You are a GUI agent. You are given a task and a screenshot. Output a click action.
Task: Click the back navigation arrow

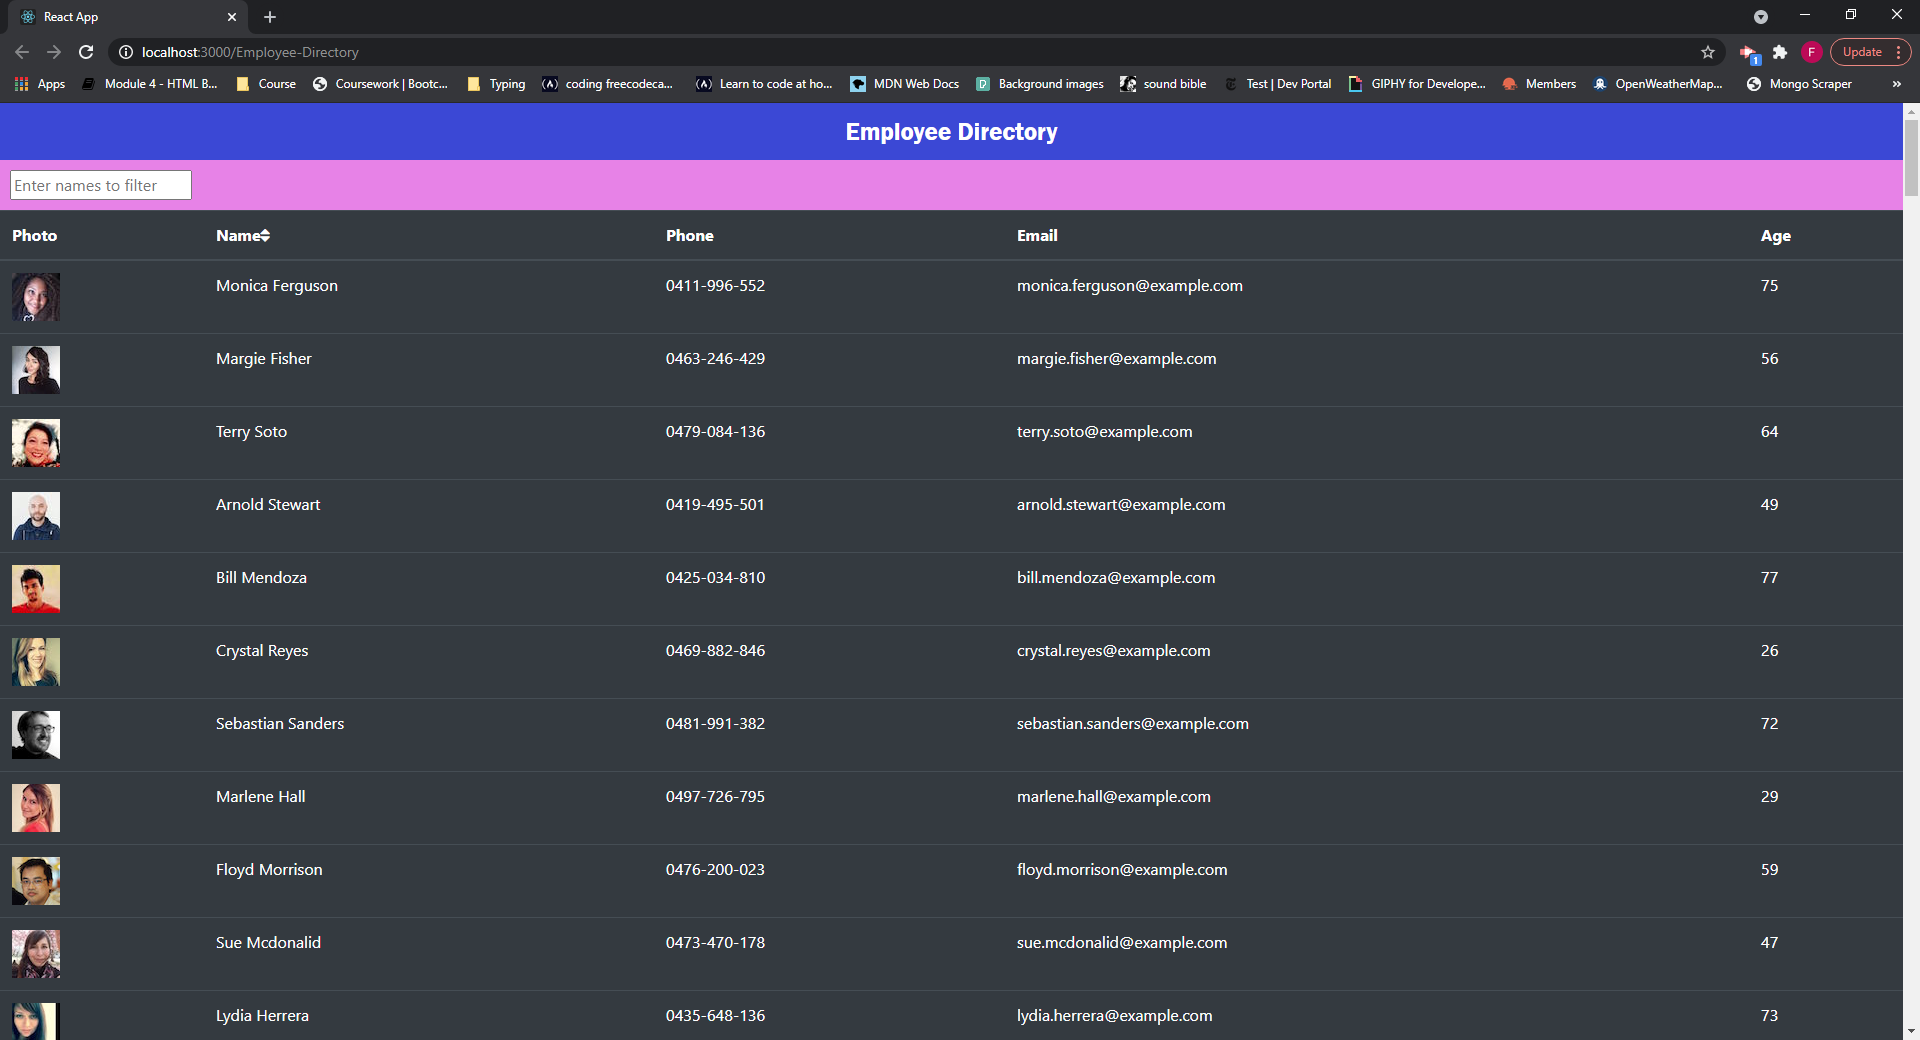click(21, 52)
